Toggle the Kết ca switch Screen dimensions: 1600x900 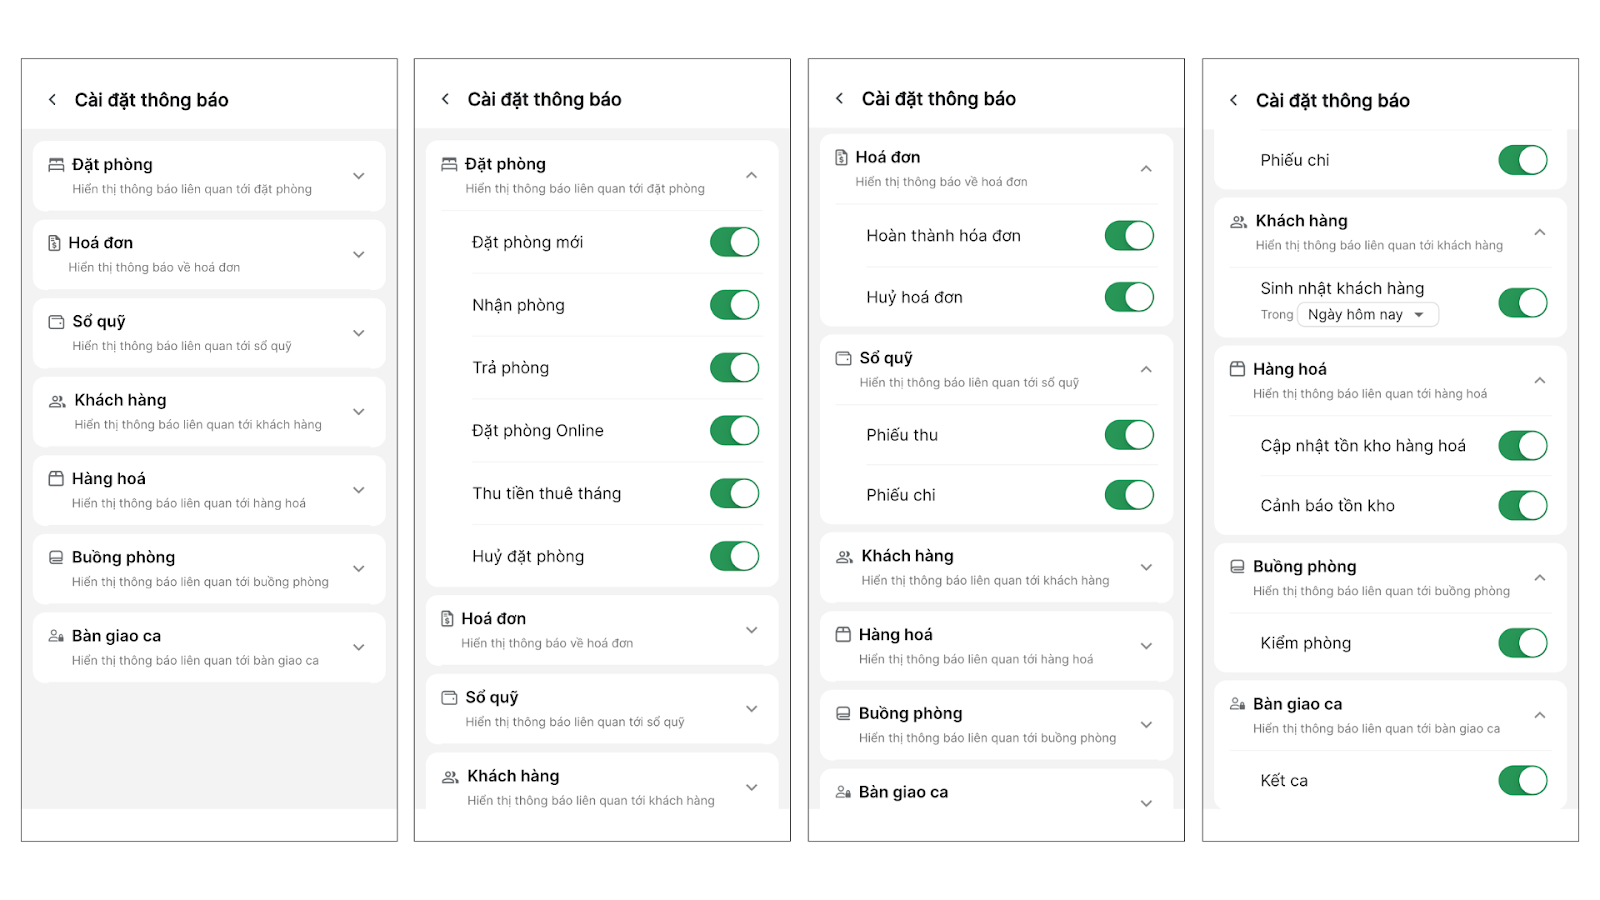1523,781
